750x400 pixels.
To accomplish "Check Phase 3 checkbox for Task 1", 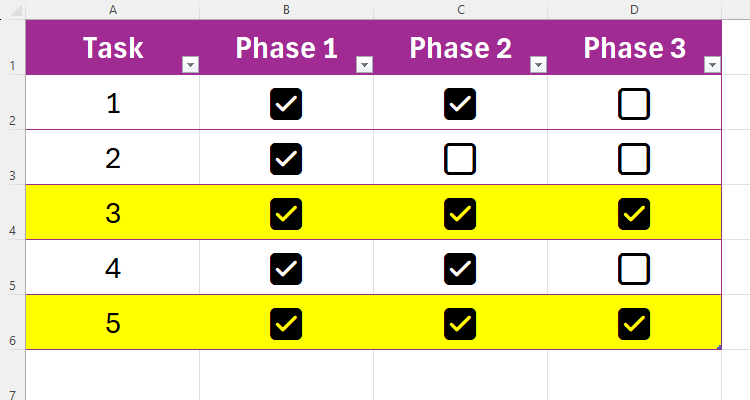I will pyautogui.click(x=634, y=103).
